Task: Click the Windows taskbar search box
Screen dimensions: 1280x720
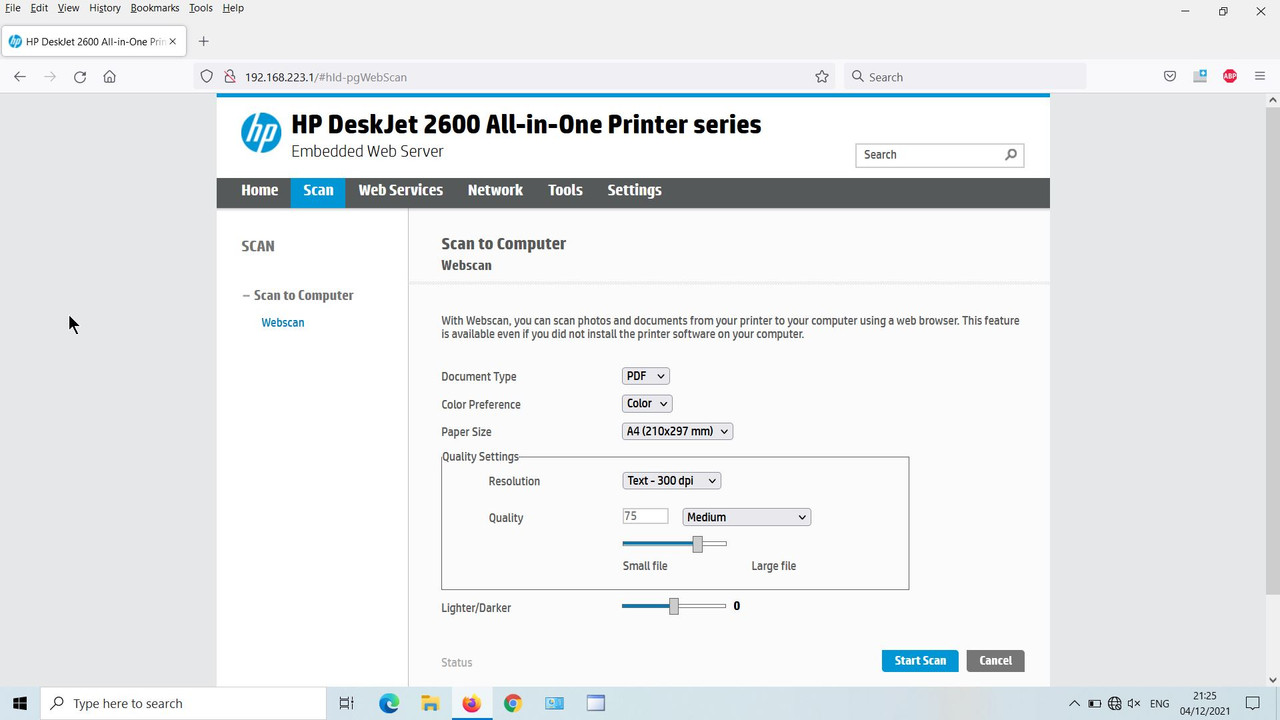Action: [x=183, y=703]
